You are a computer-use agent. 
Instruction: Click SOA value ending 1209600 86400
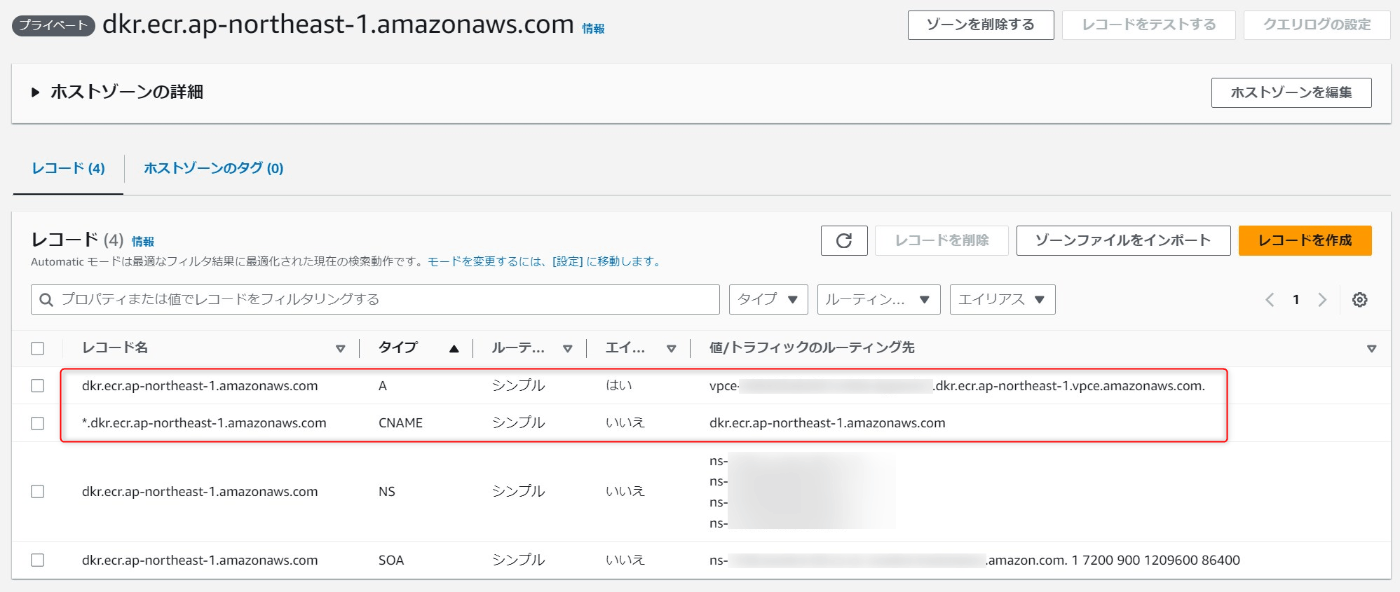pos(975,560)
